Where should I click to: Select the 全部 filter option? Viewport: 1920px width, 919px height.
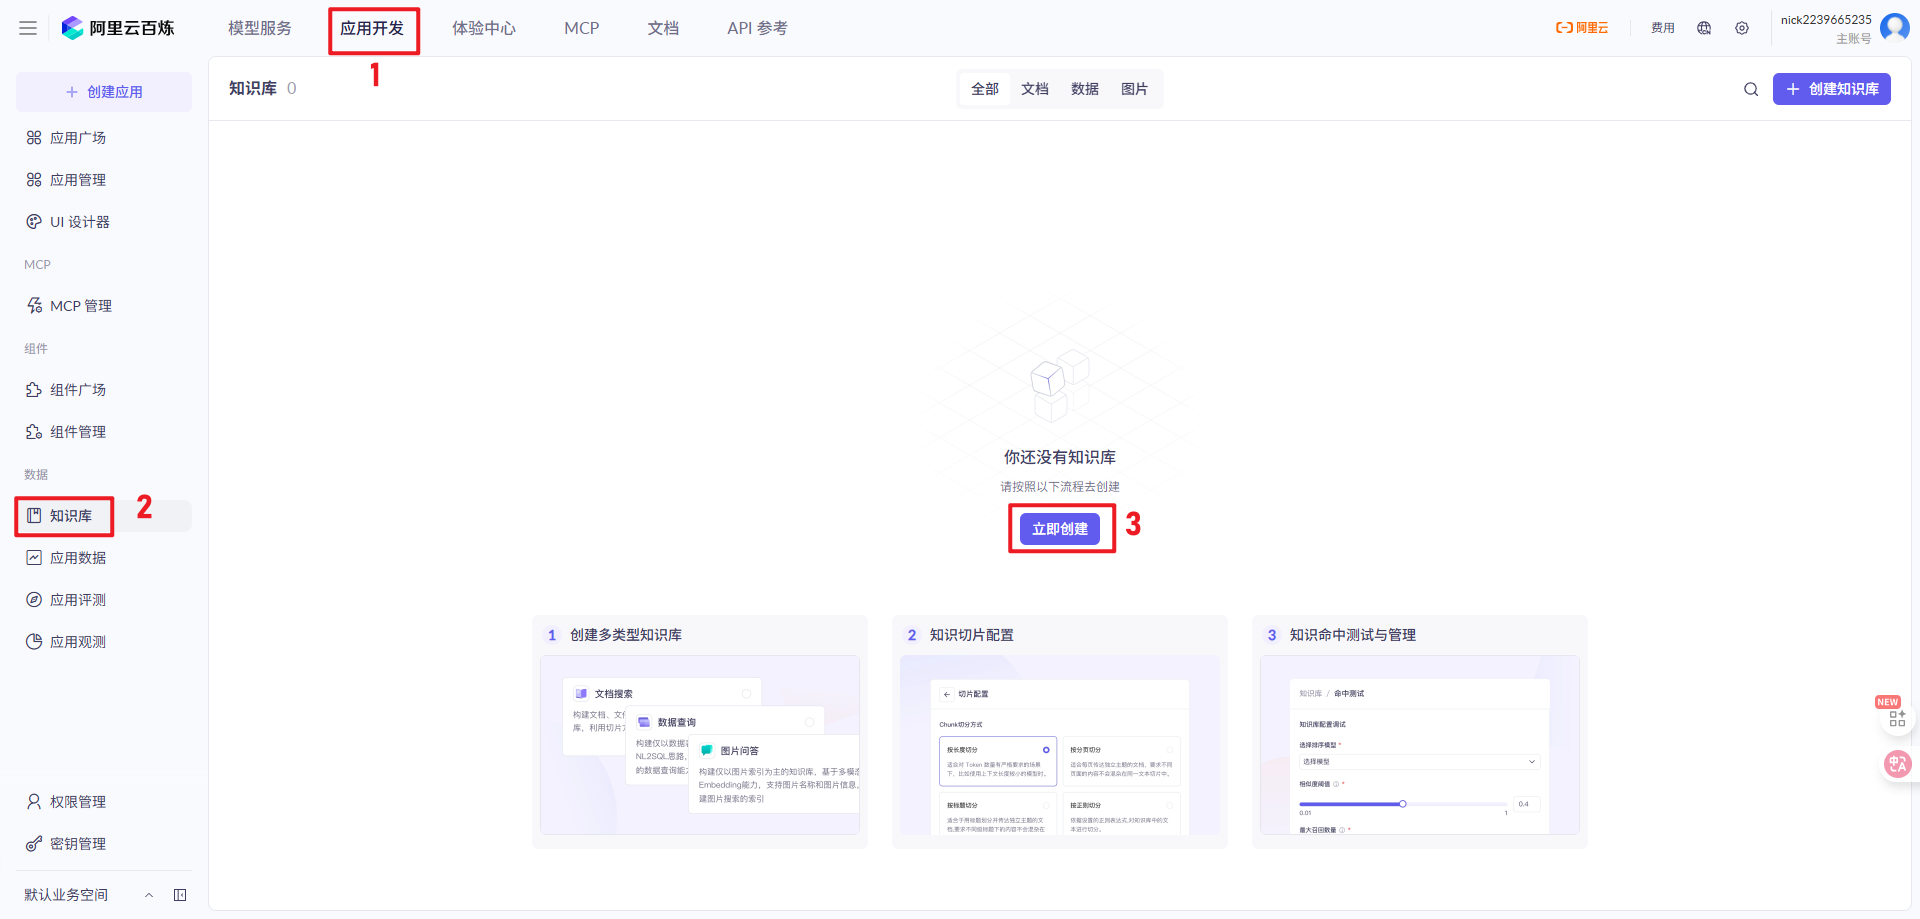985,89
